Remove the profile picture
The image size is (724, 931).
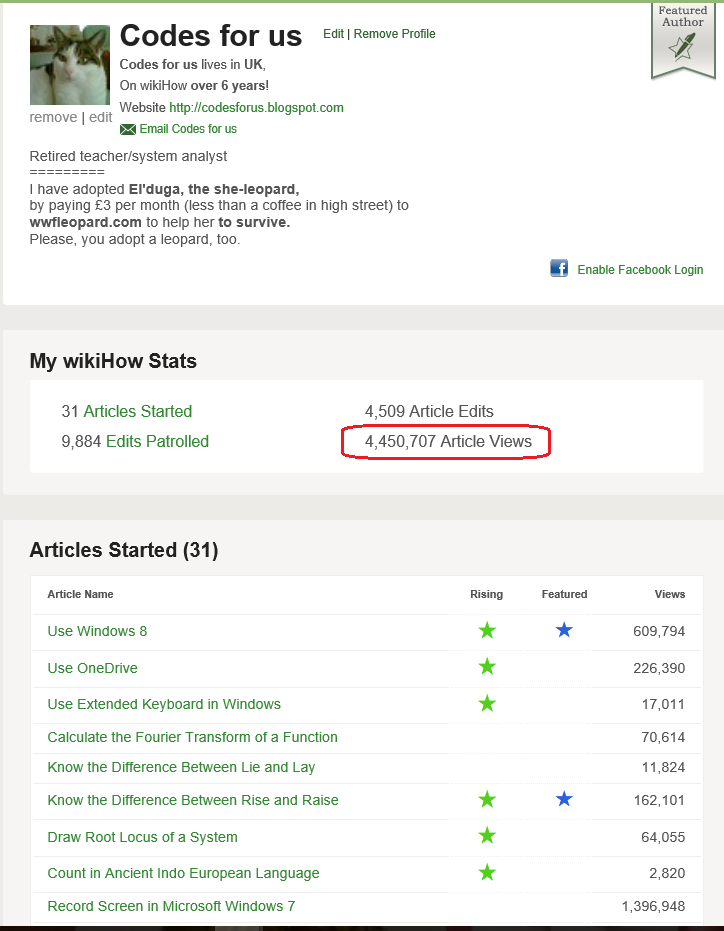click(53, 117)
